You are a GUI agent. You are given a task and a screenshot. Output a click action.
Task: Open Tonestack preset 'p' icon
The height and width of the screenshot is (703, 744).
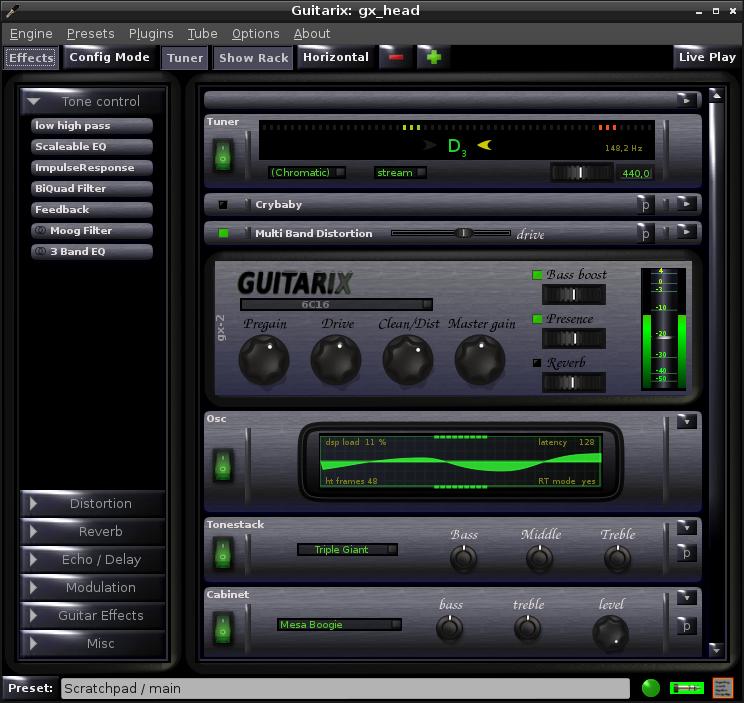pos(686,553)
